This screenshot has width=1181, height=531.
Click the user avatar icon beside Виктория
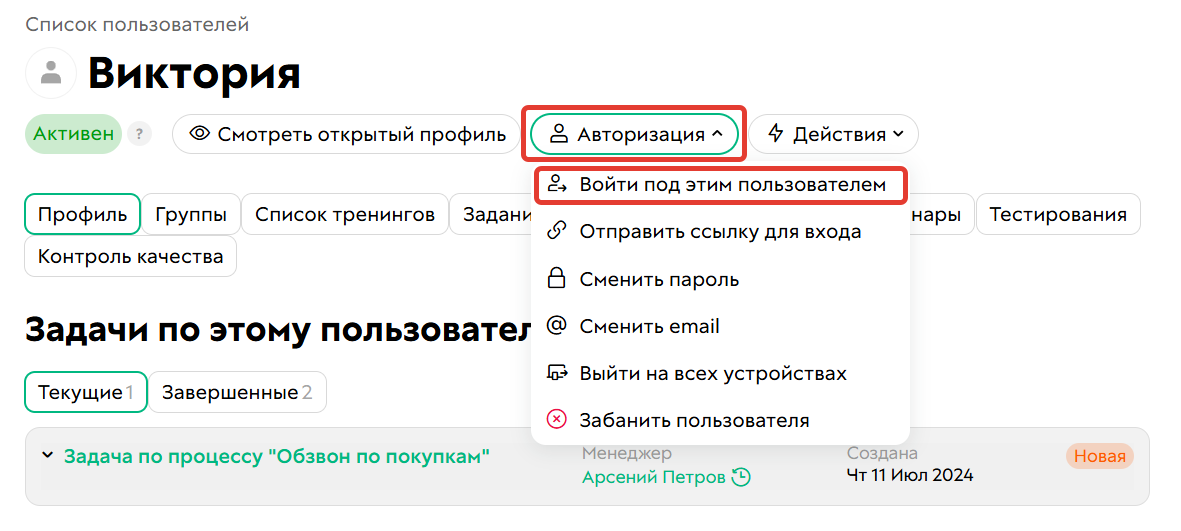pos(51,73)
